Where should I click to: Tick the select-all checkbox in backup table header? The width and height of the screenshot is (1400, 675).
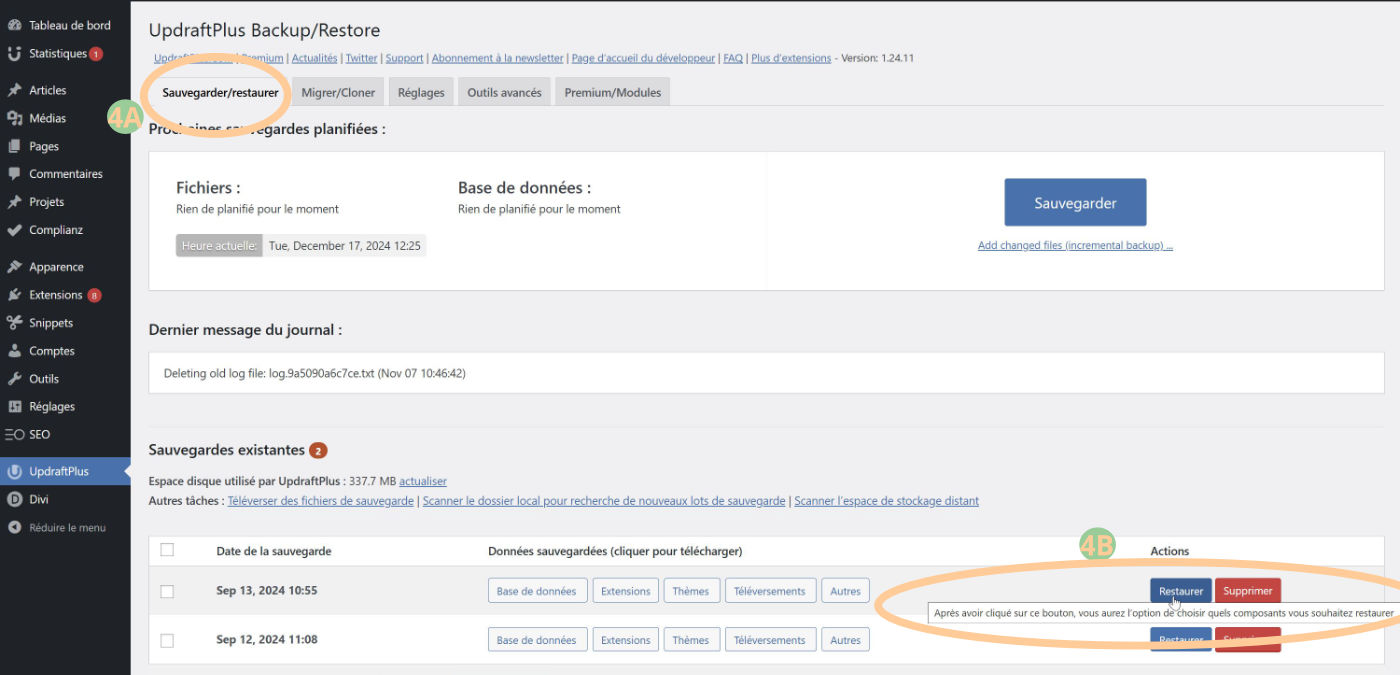click(167, 550)
